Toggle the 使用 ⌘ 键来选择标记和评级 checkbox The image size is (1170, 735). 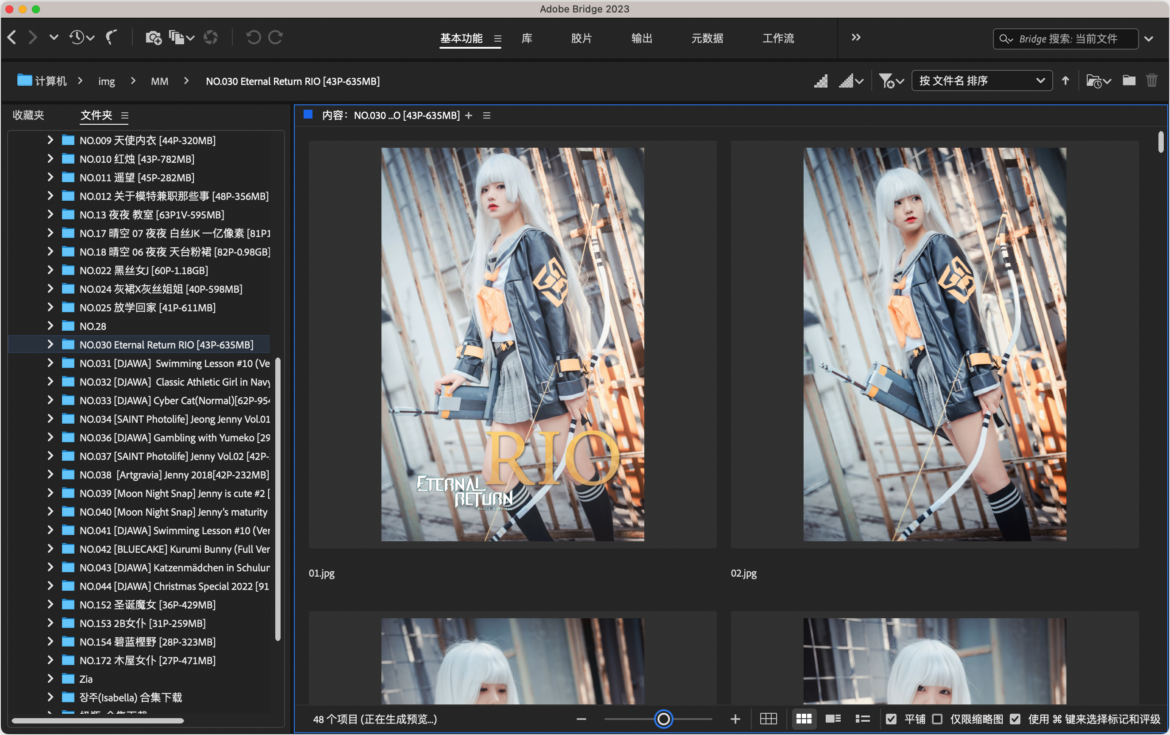coord(1015,719)
